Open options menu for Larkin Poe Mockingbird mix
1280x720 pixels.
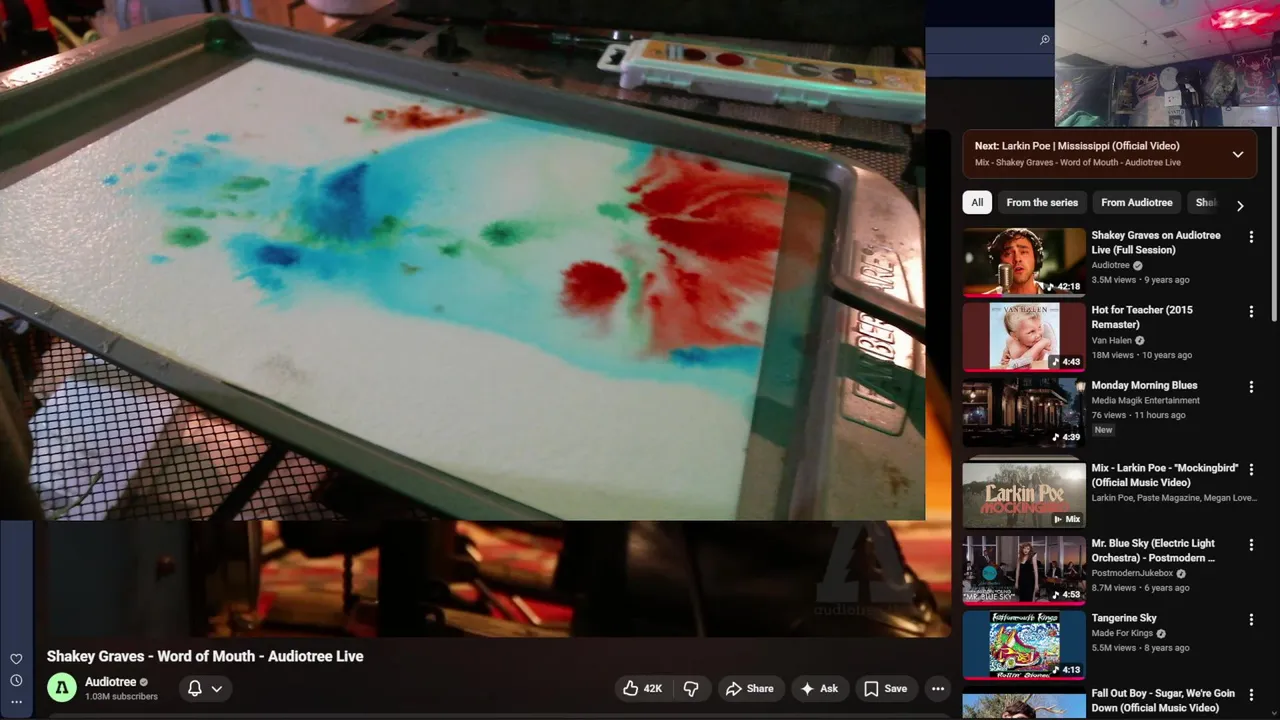(x=1251, y=469)
